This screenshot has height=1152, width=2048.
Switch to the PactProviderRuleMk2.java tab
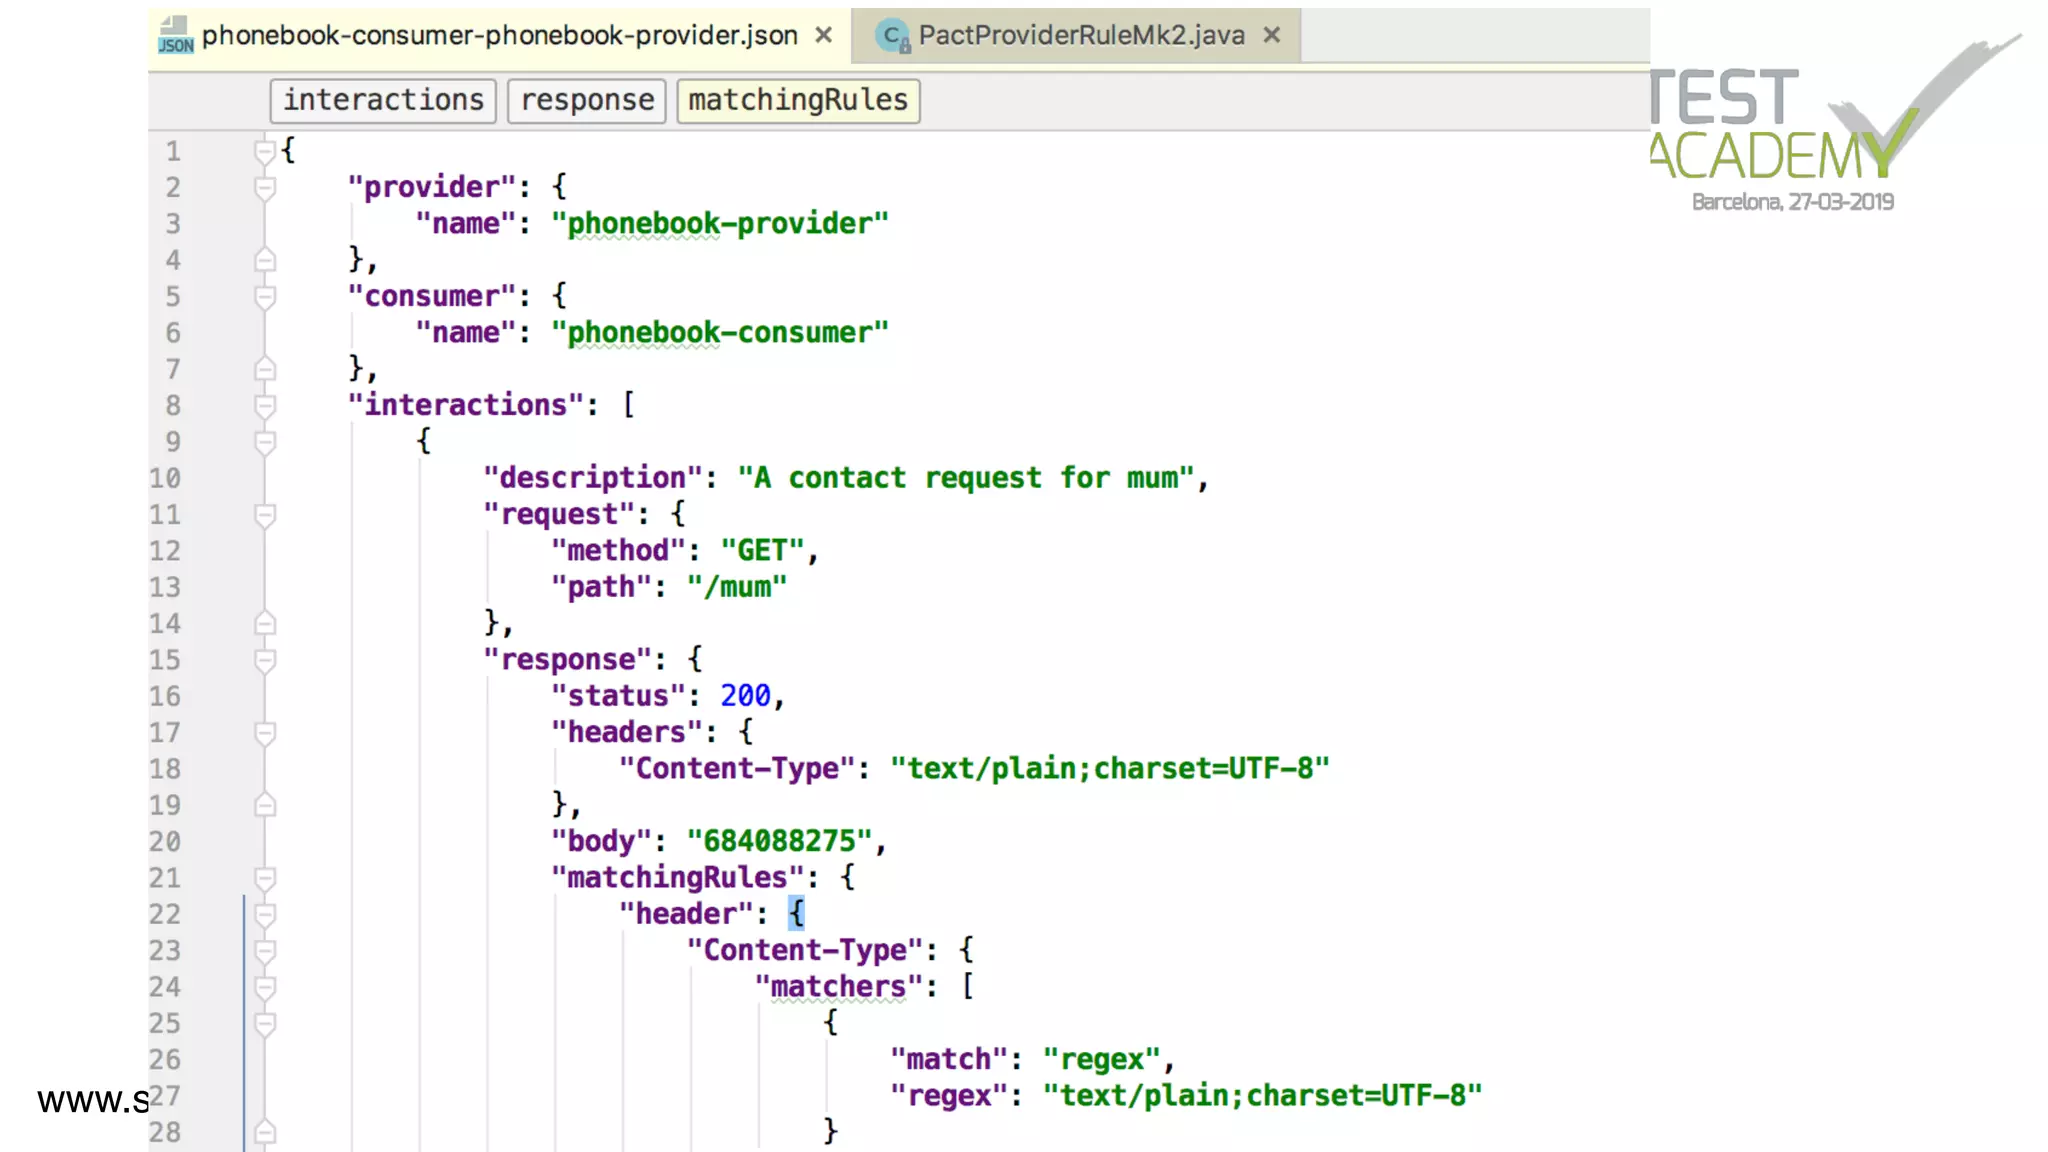(x=1080, y=36)
